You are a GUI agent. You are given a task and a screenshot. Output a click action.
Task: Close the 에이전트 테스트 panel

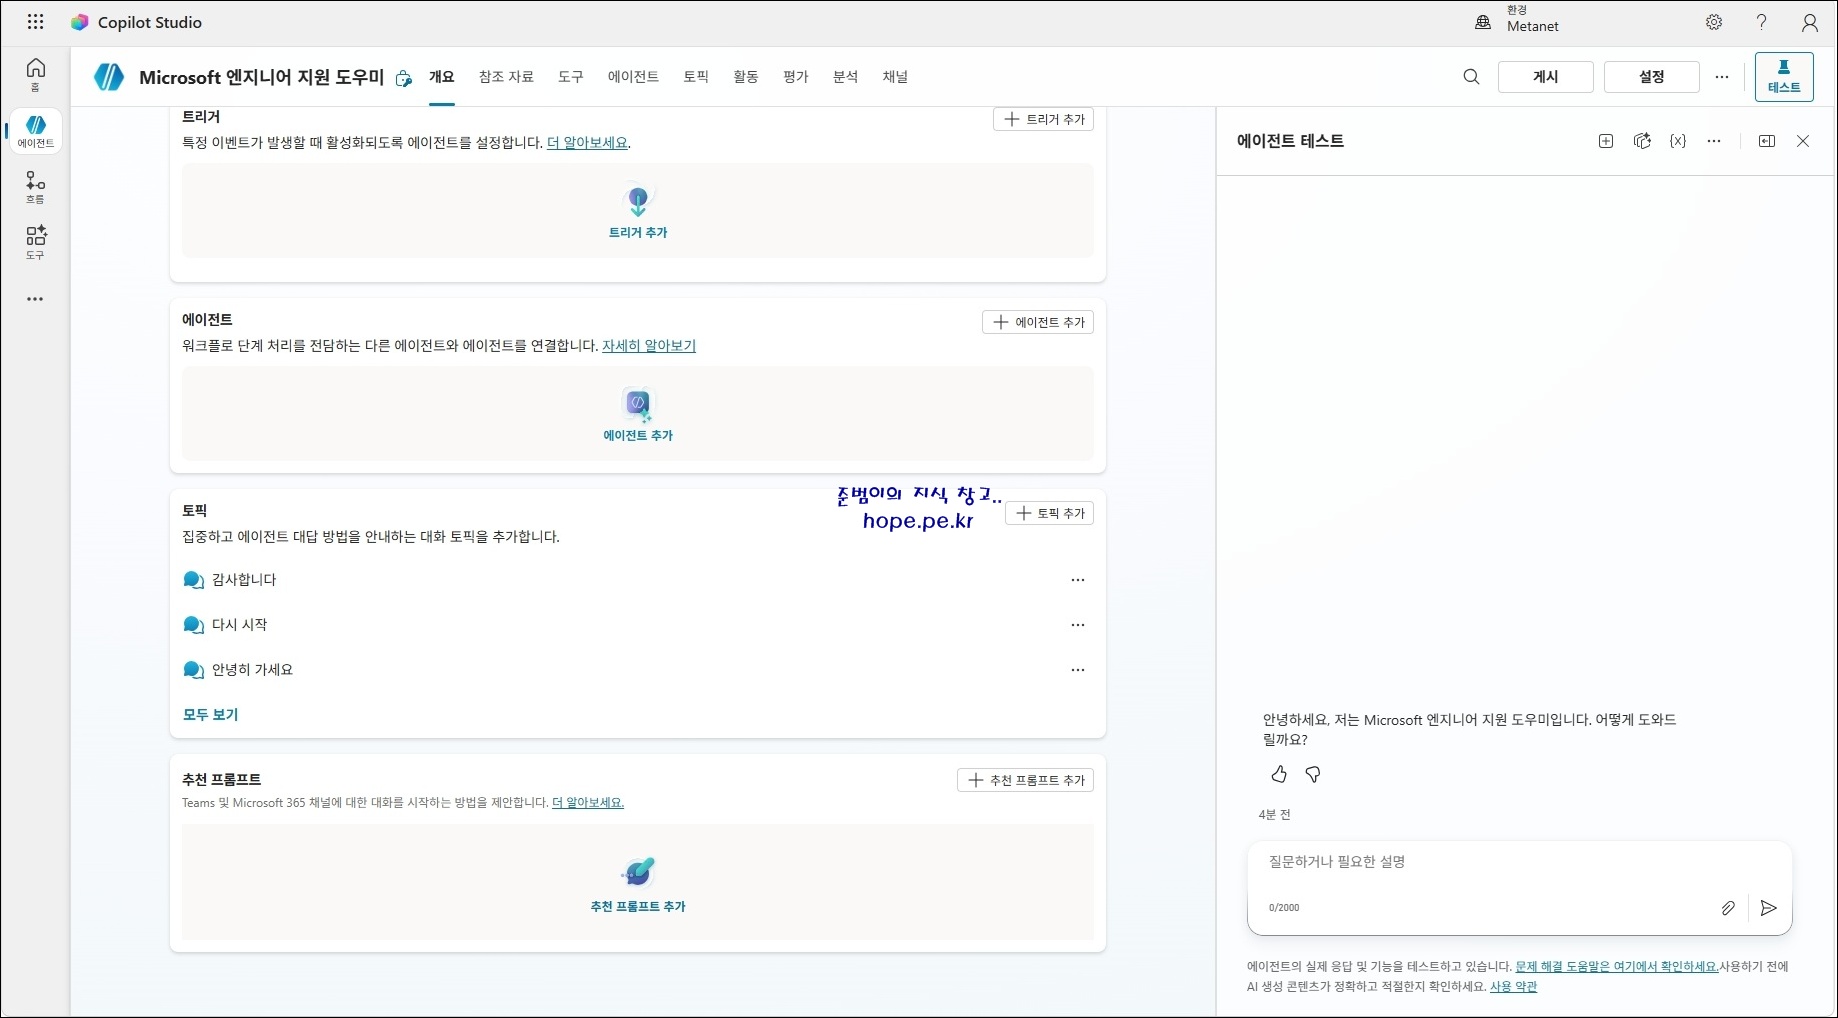1803,141
